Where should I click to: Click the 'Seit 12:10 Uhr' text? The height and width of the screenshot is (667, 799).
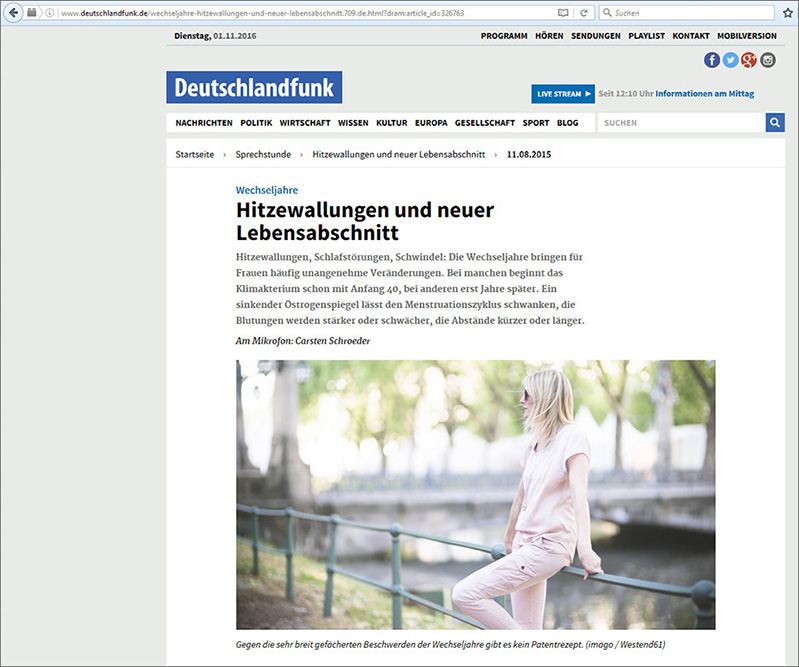[x=626, y=94]
